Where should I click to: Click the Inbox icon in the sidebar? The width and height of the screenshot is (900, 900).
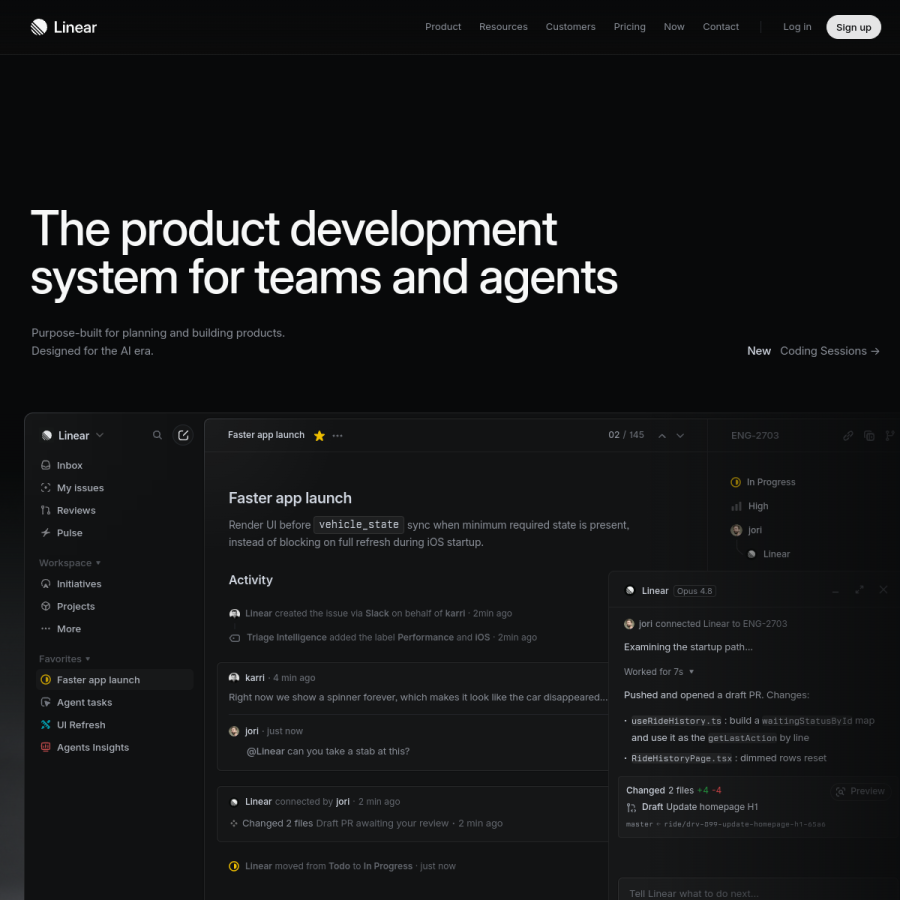pos(45,465)
